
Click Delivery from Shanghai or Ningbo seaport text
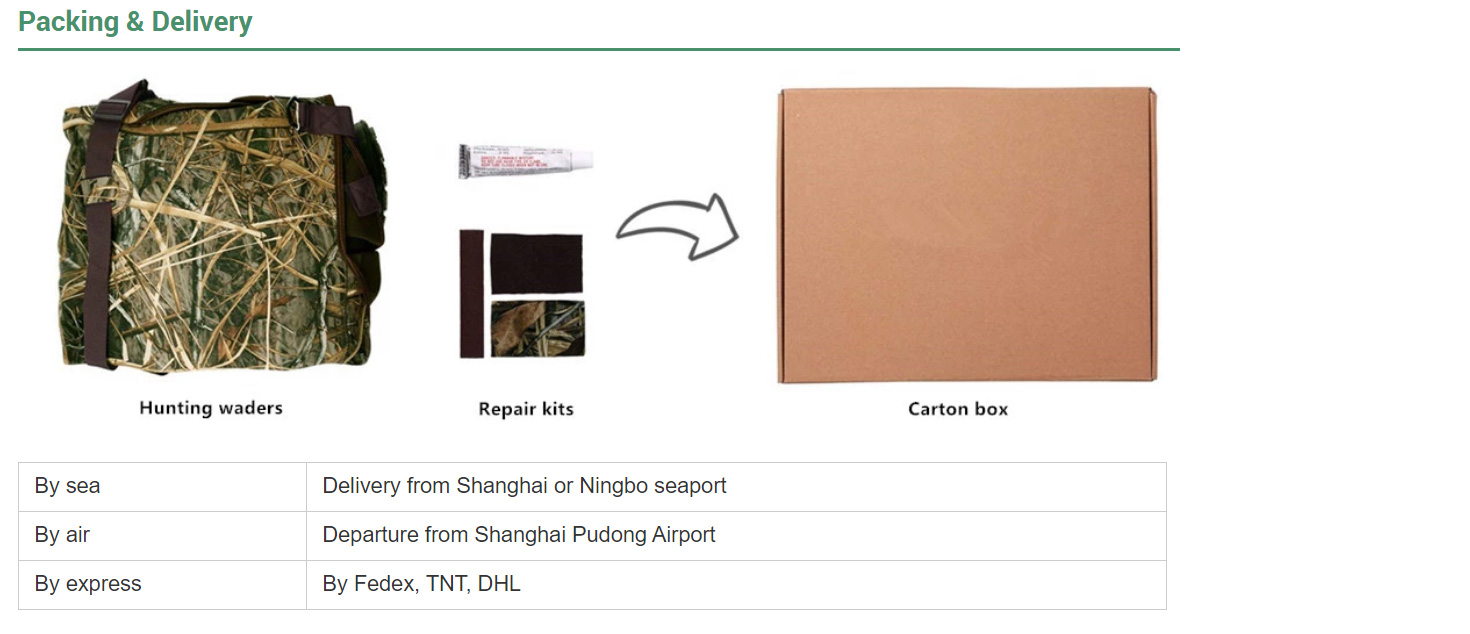click(x=524, y=487)
